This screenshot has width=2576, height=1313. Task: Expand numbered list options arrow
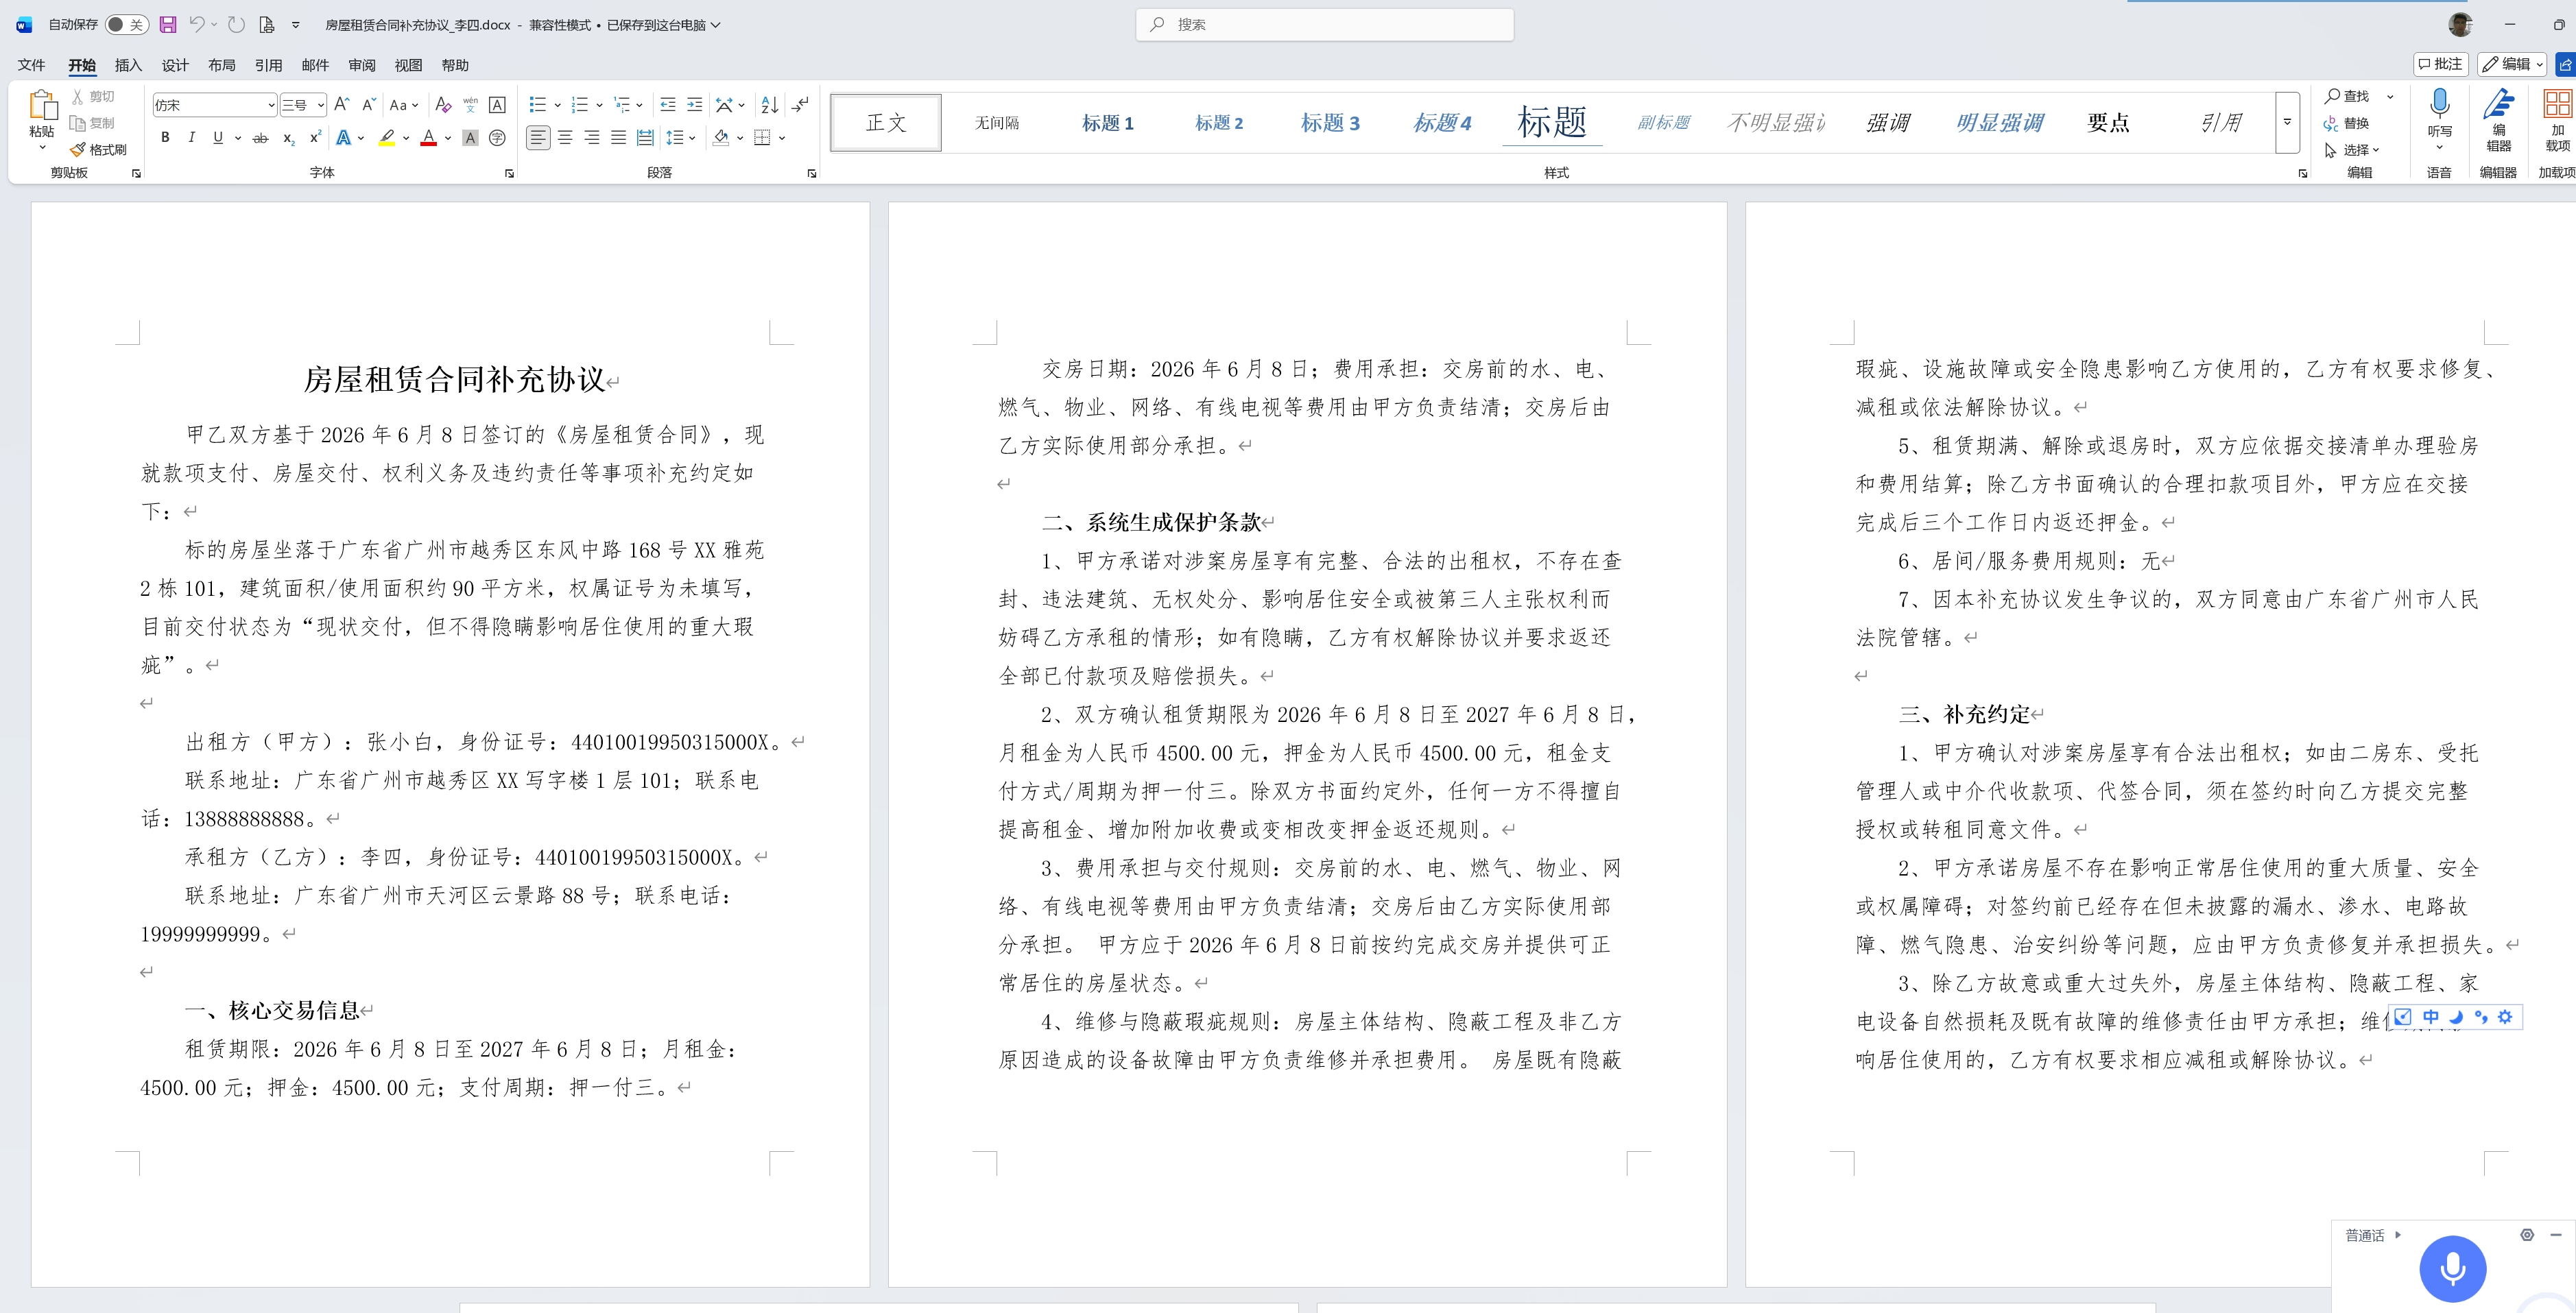point(599,105)
